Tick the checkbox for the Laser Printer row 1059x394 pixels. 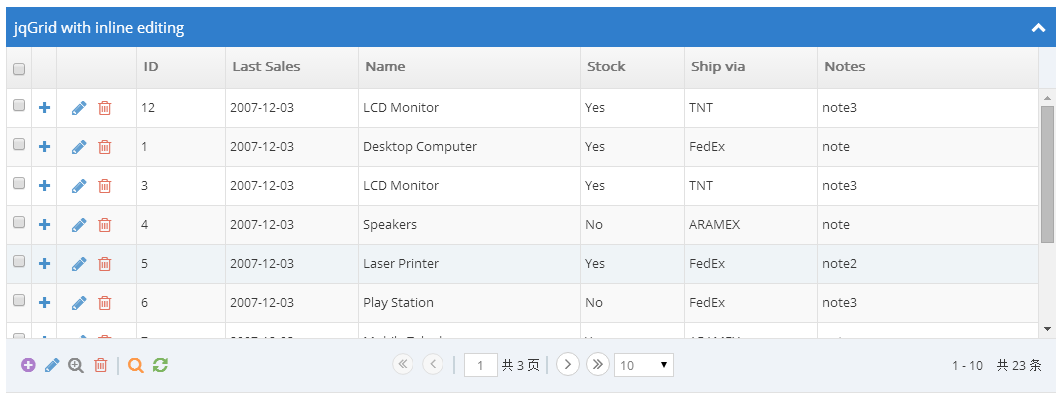(19, 261)
